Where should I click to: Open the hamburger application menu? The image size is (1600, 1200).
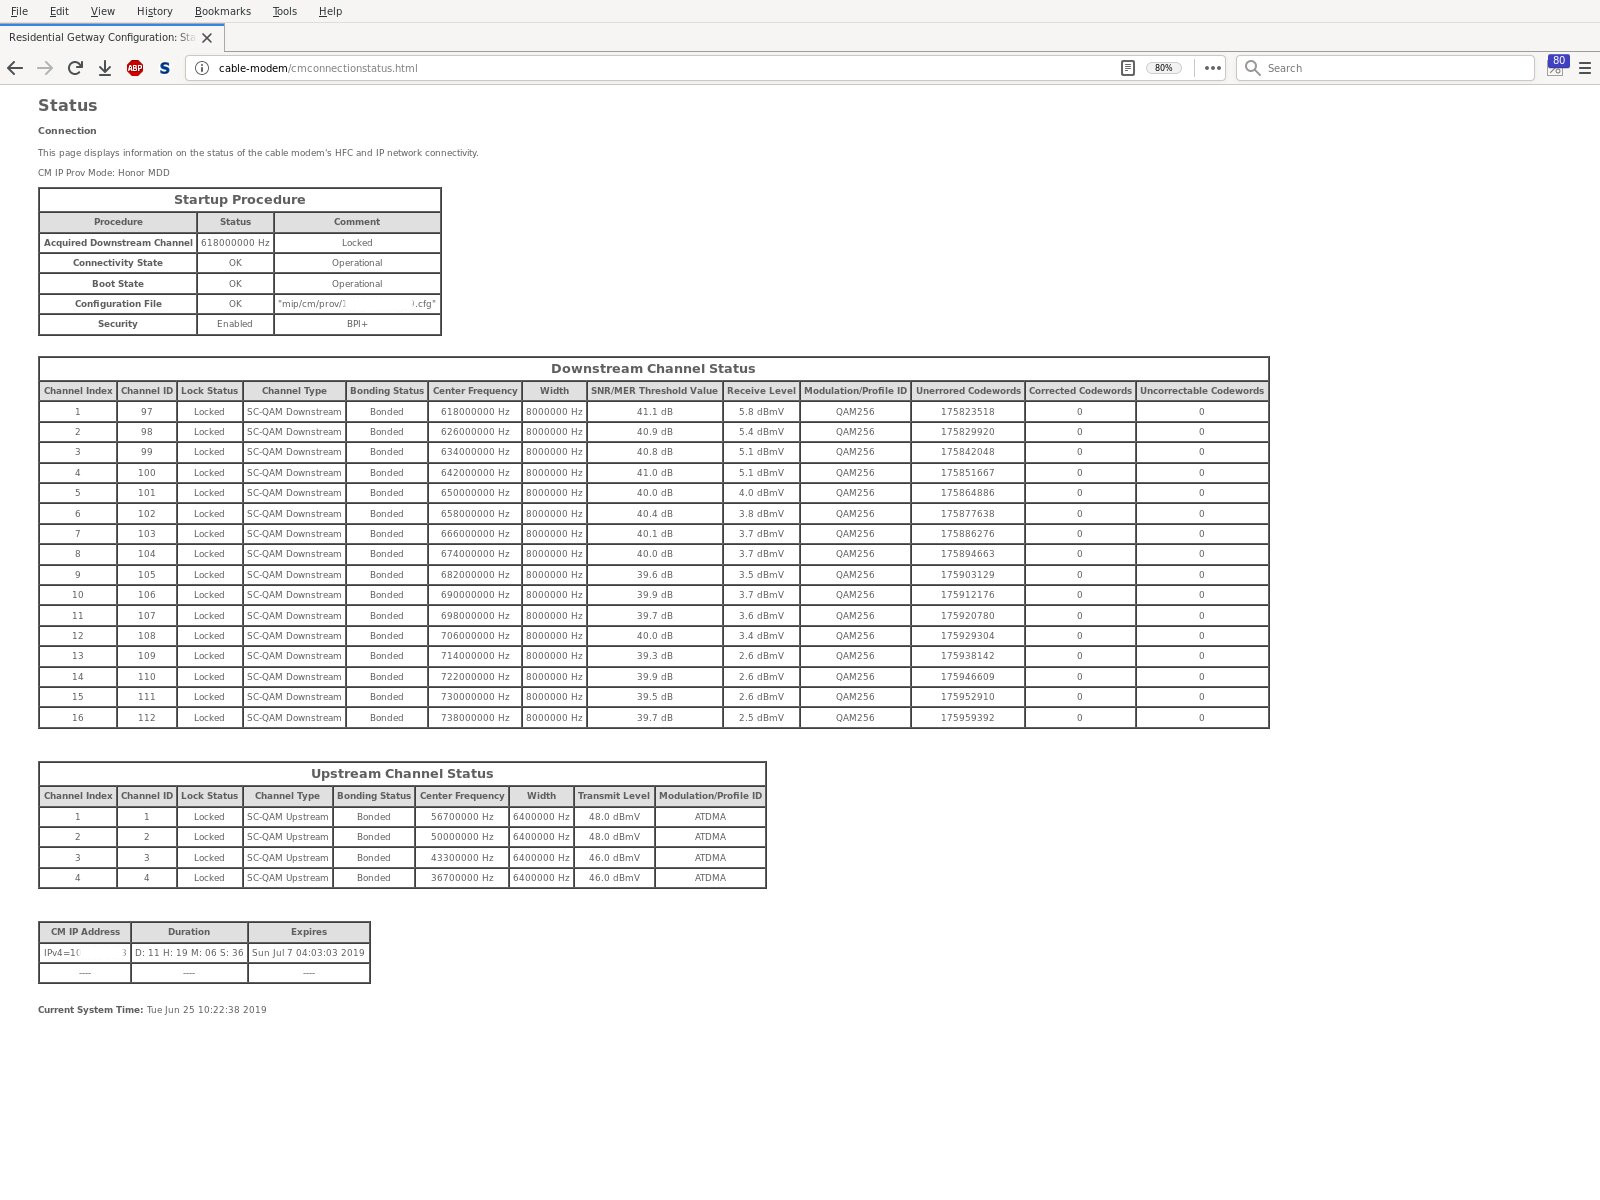pyautogui.click(x=1584, y=68)
